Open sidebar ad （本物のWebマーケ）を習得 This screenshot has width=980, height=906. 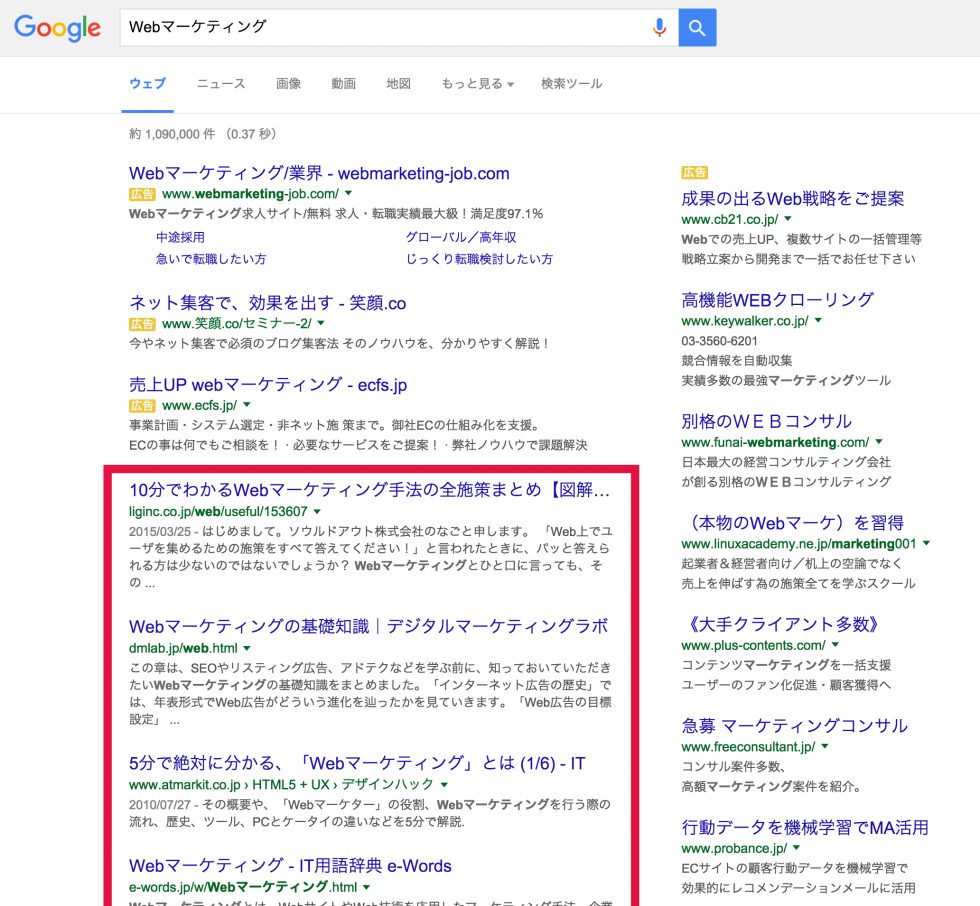click(x=792, y=523)
